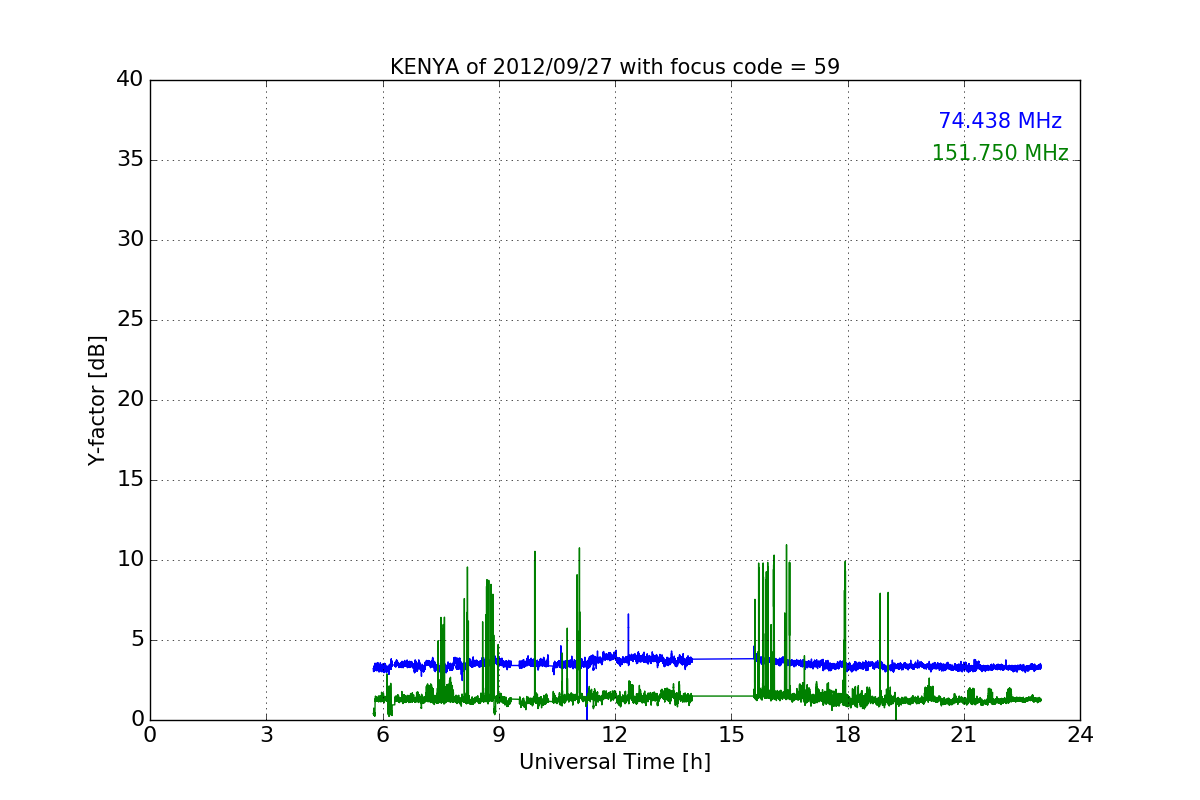This screenshot has width=1200, height=800.
Task: Click y-axis tick label 10
Action: 130,560
